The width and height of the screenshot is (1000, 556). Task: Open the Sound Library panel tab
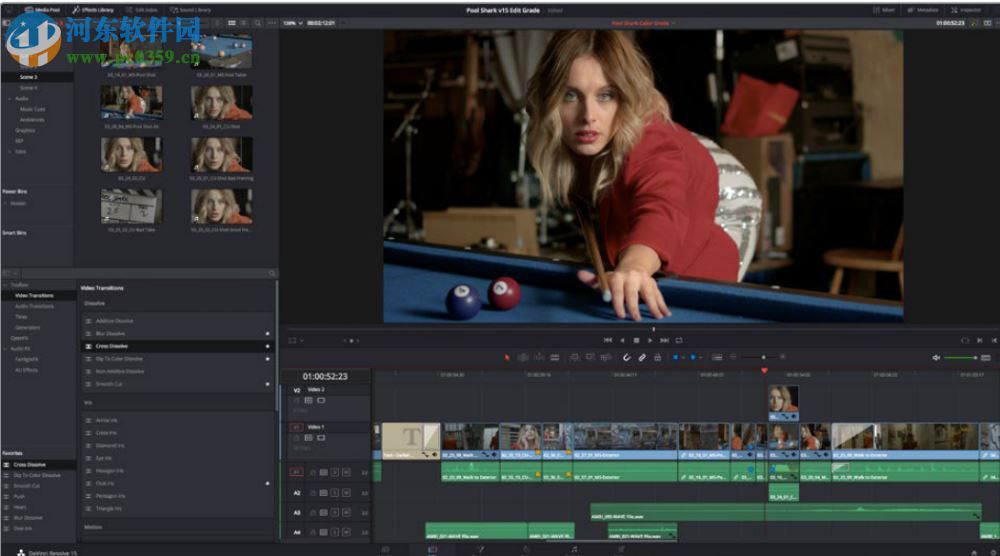pyautogui.click(x=190, y=10)
